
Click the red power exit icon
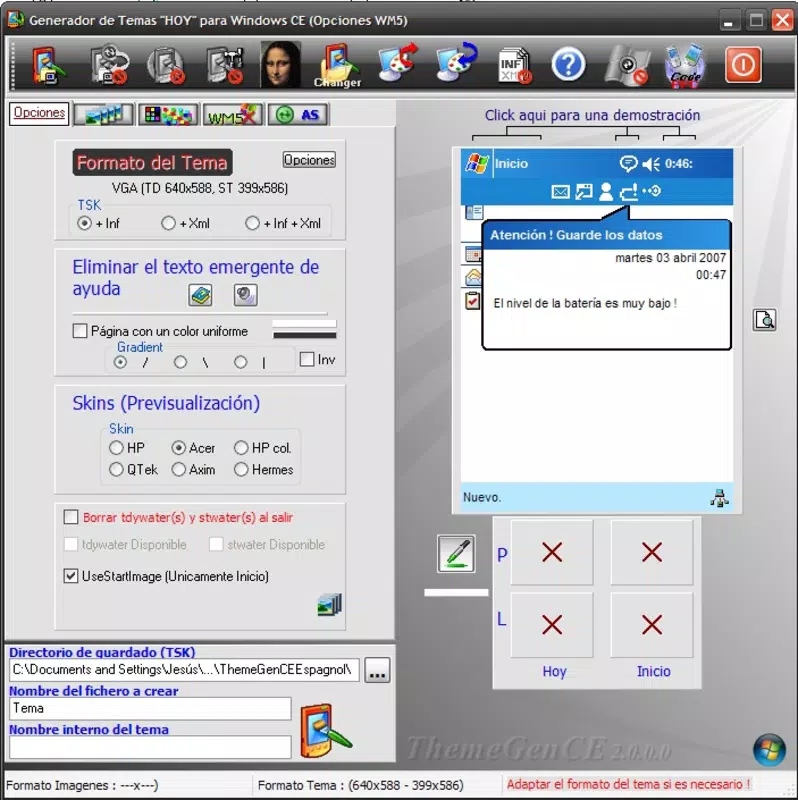tap(743, 65)
